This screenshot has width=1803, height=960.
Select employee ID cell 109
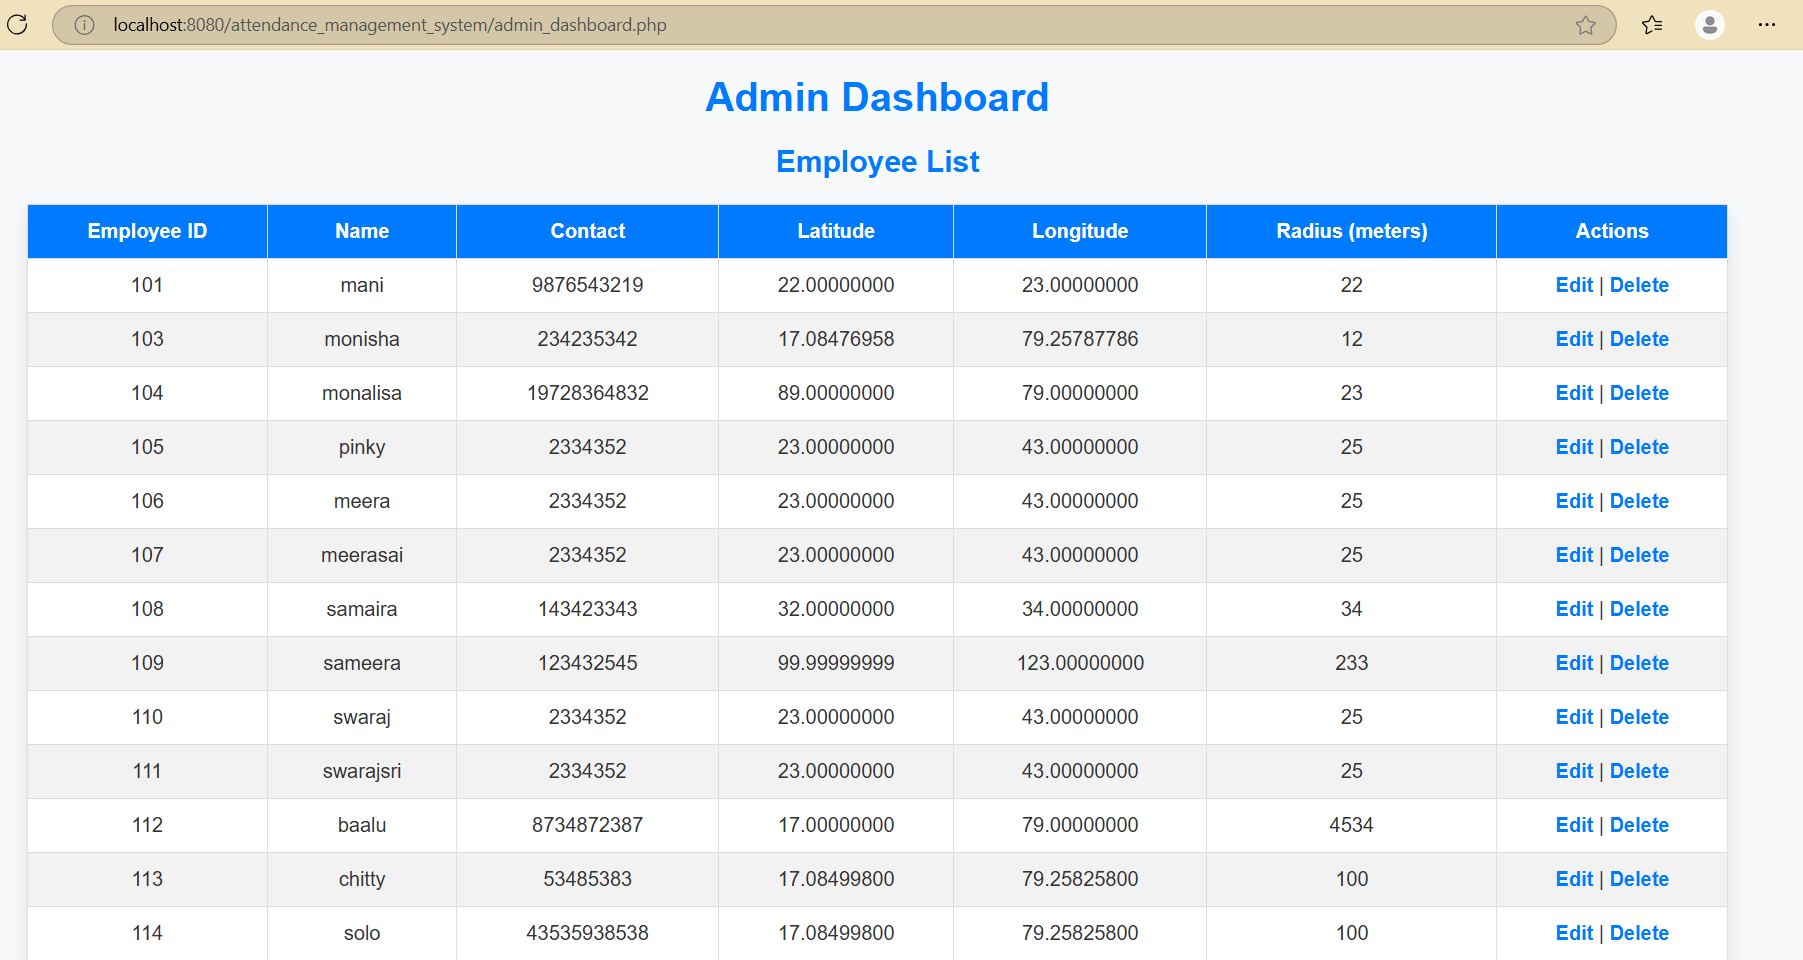click(x=147, y=663)
